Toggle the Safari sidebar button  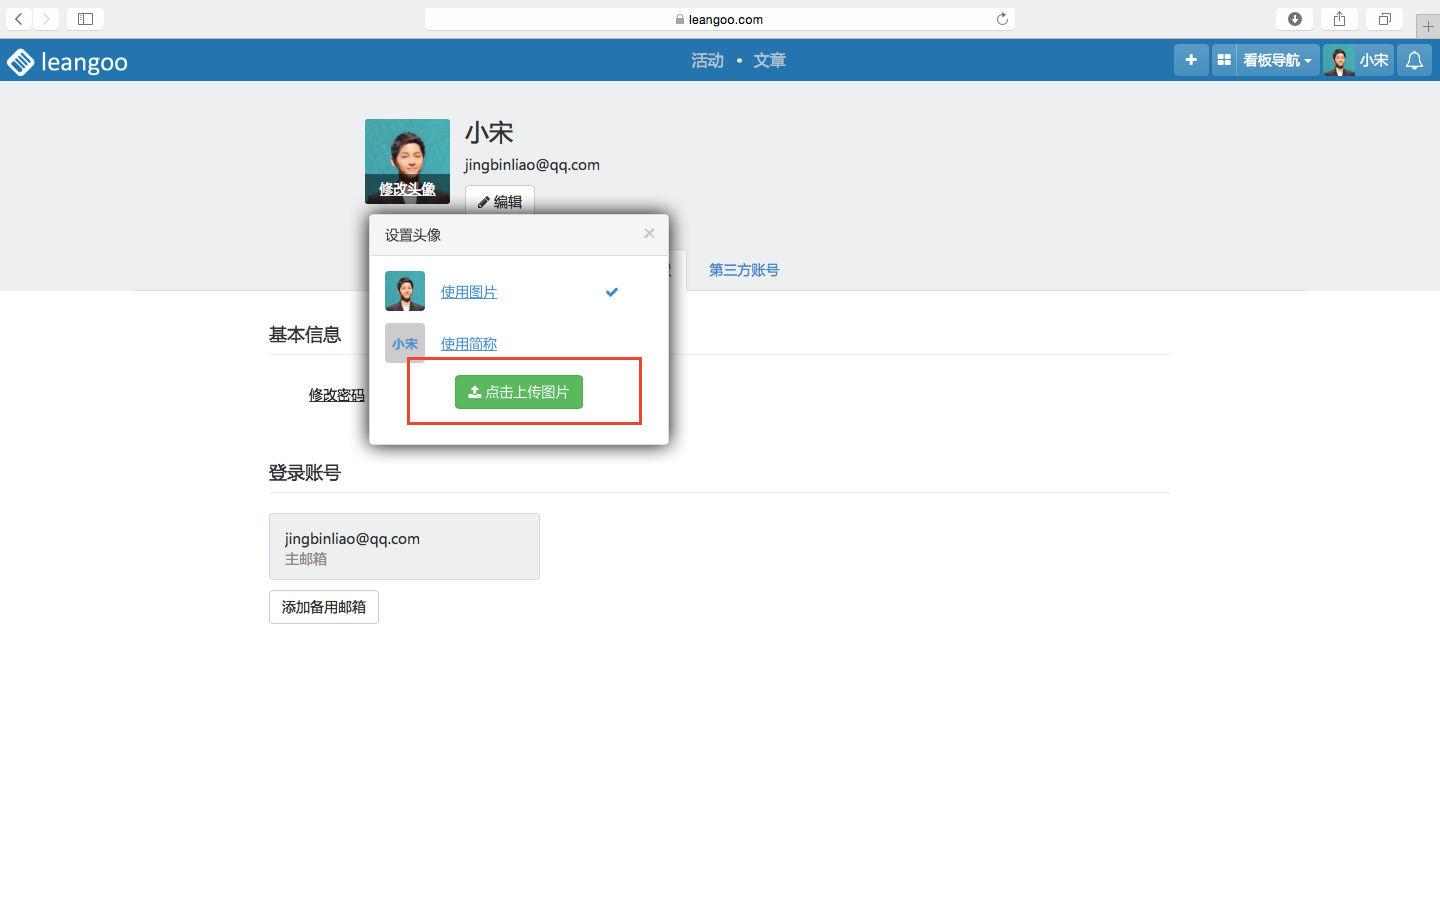[x=85, y=19]
